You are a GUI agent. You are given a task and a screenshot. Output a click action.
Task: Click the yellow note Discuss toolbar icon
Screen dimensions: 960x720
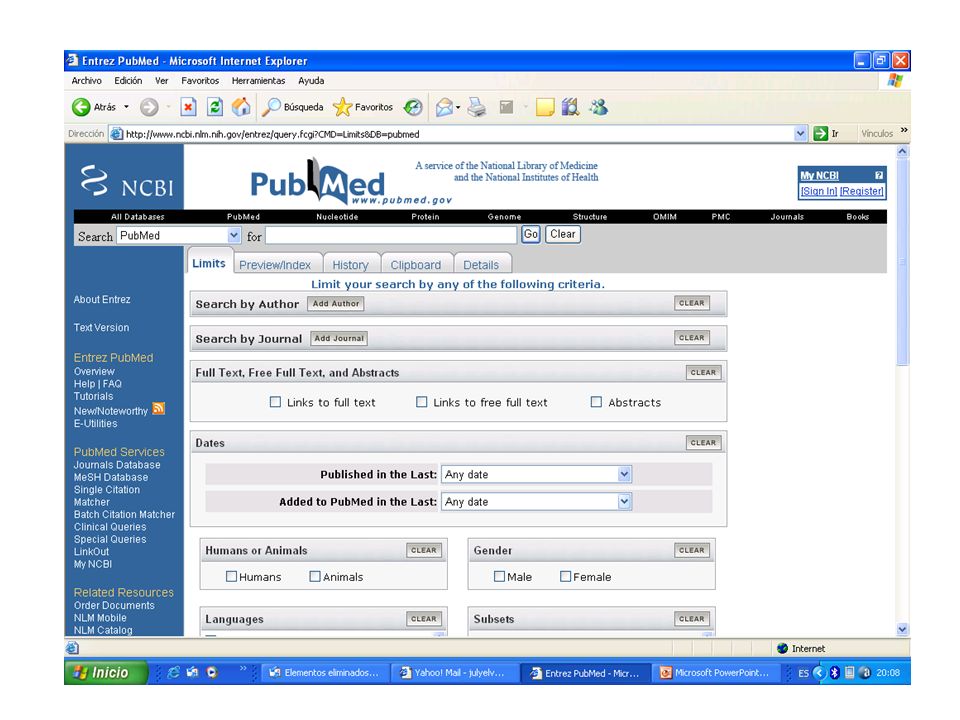click(544, 107)
